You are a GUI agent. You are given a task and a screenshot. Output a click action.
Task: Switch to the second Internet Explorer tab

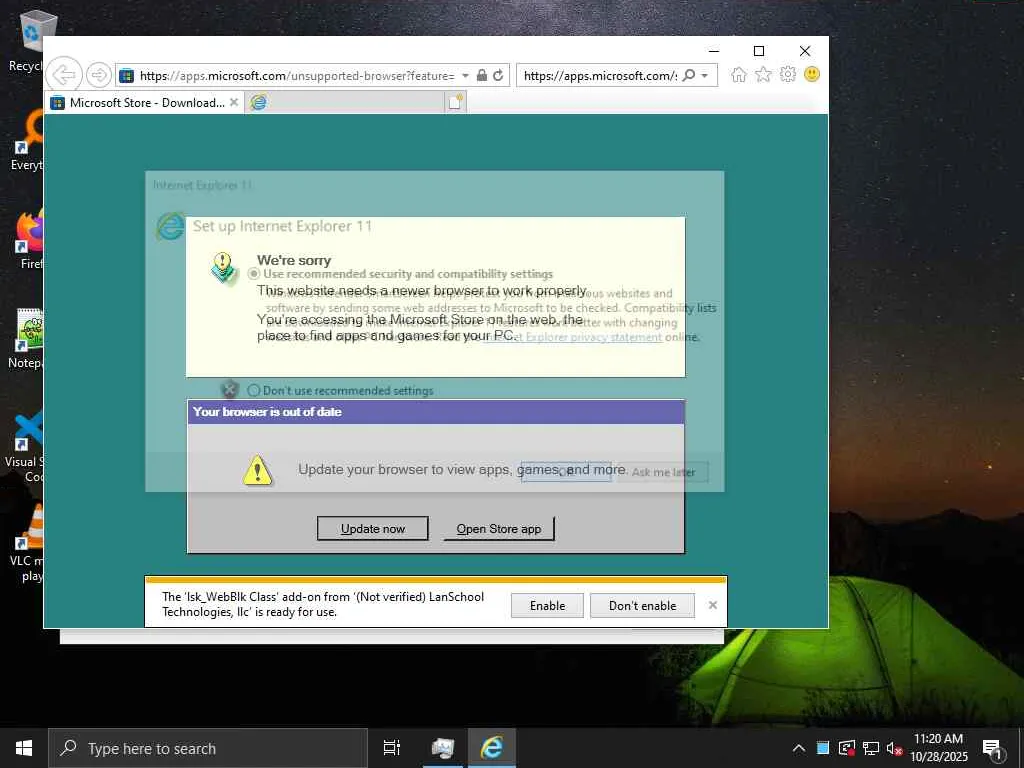(345, 103)
